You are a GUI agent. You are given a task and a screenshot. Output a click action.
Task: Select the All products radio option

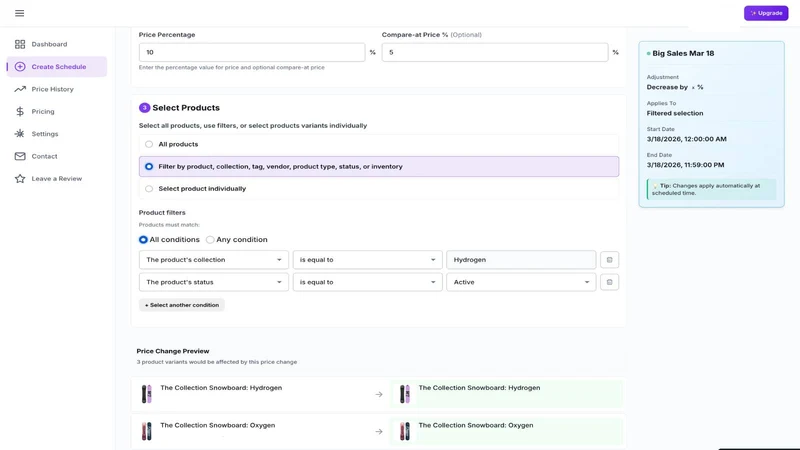tap(149, 144)
